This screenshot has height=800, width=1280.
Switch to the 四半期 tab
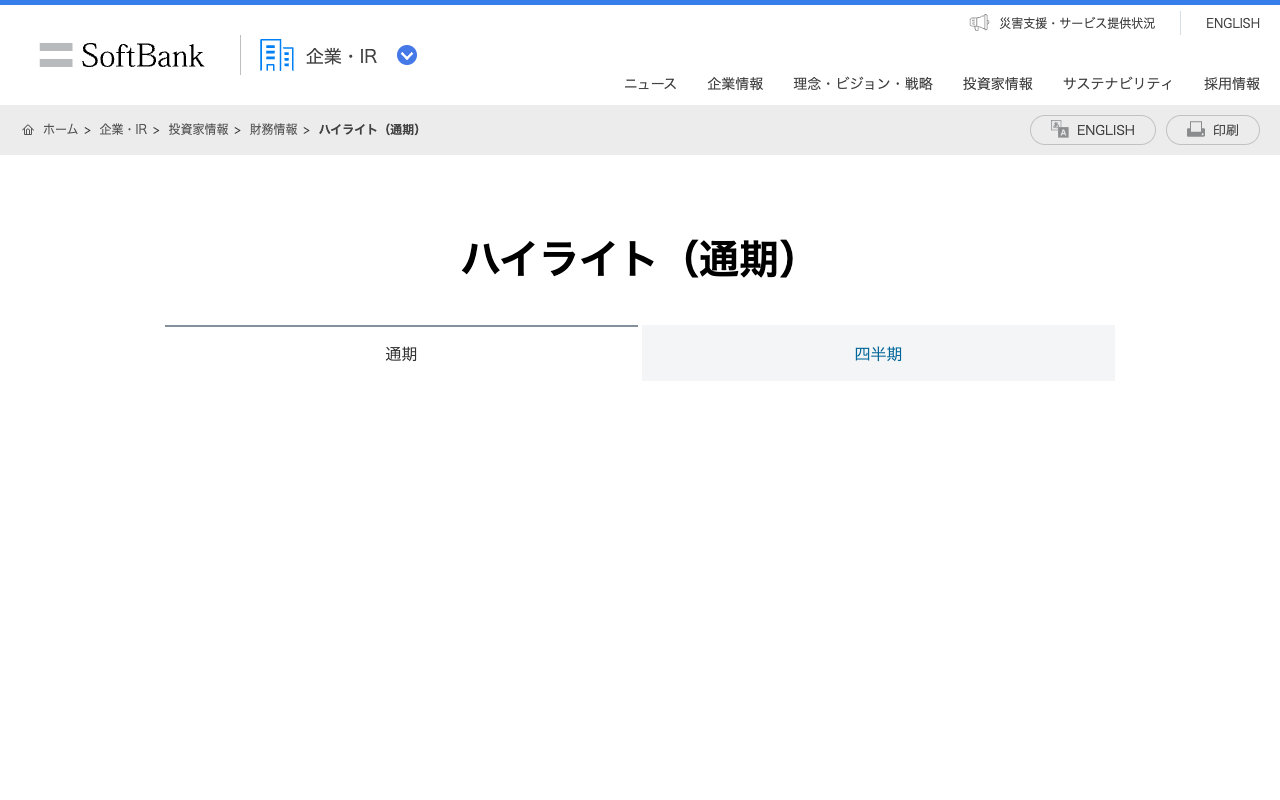click(878, 353)
